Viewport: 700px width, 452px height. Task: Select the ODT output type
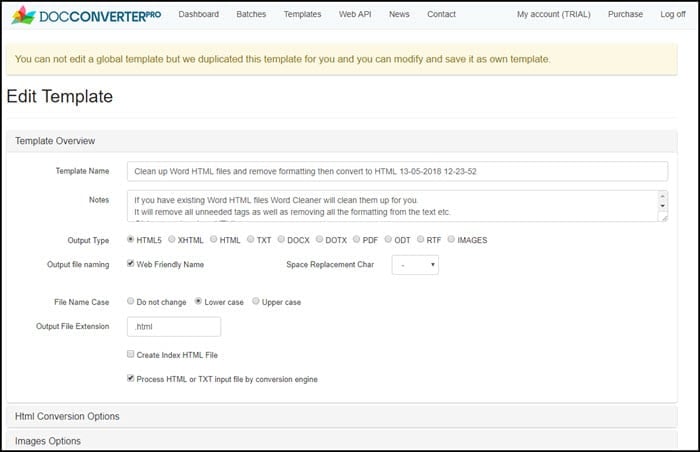[x=388, y=239]
